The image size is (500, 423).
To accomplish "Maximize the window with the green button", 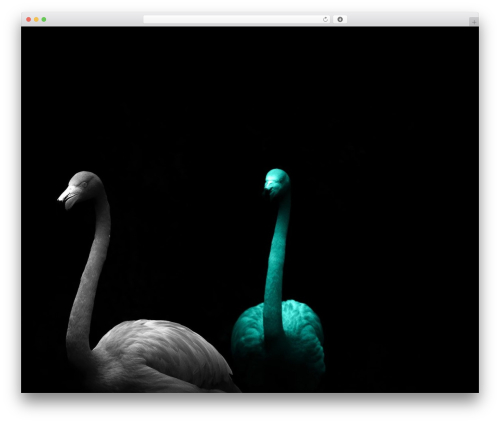I will tap(44, 19).
